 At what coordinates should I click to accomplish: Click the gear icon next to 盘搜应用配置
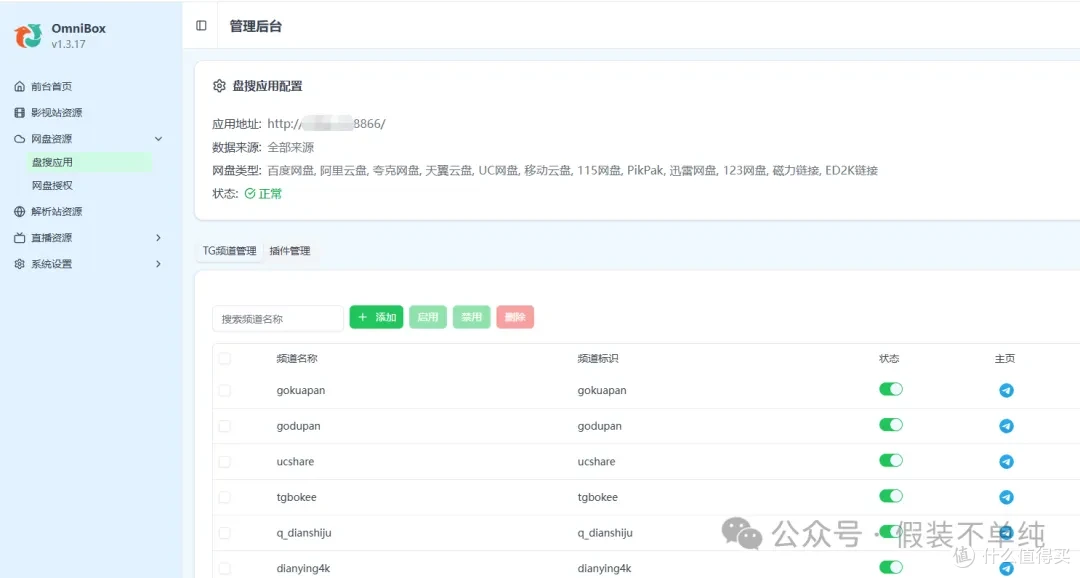pyautogui.click(x=219, y=85)
